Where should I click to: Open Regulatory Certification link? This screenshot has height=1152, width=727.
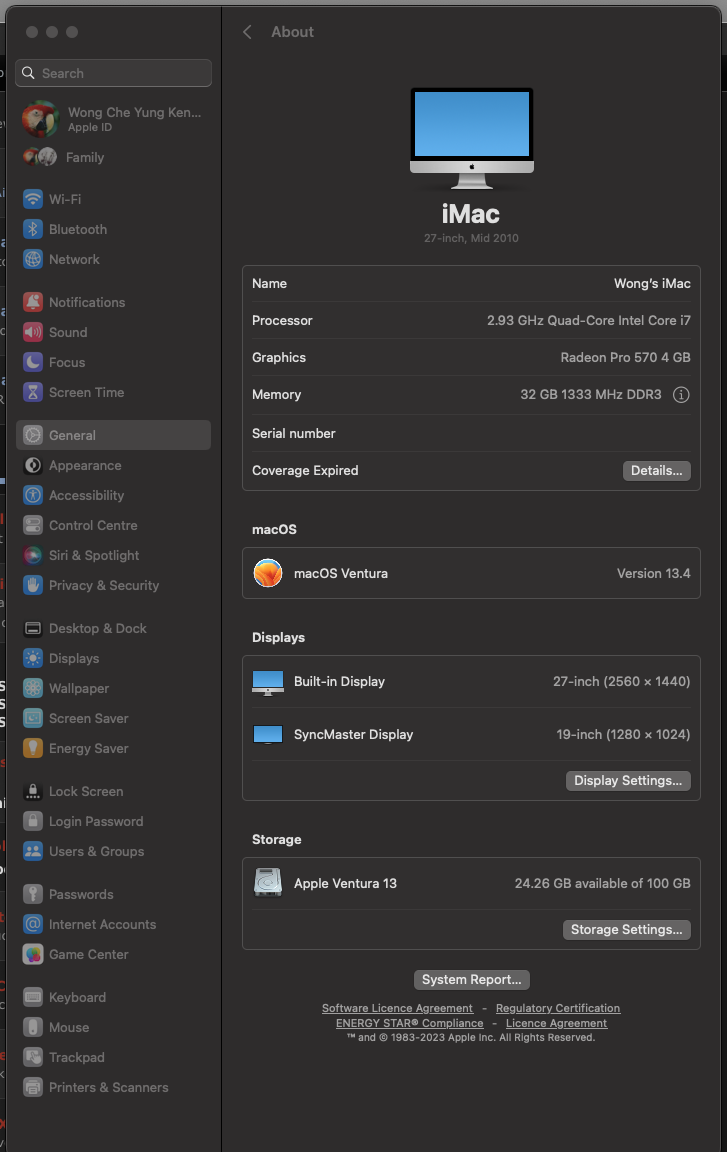point(558,1008)
